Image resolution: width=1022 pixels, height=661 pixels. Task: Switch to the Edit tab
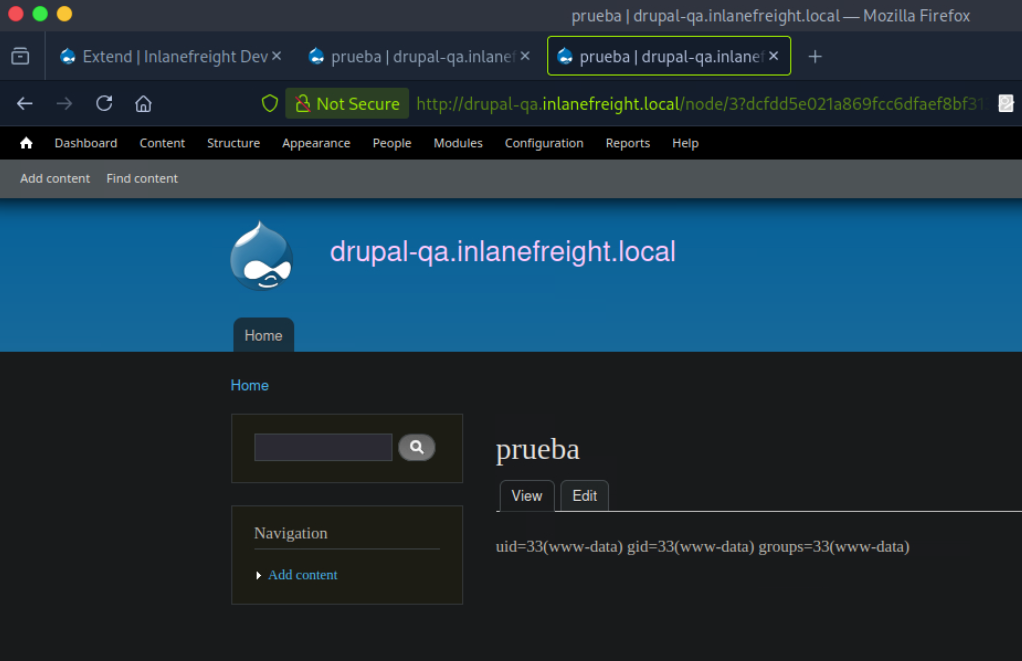click(x=584, y=496)
